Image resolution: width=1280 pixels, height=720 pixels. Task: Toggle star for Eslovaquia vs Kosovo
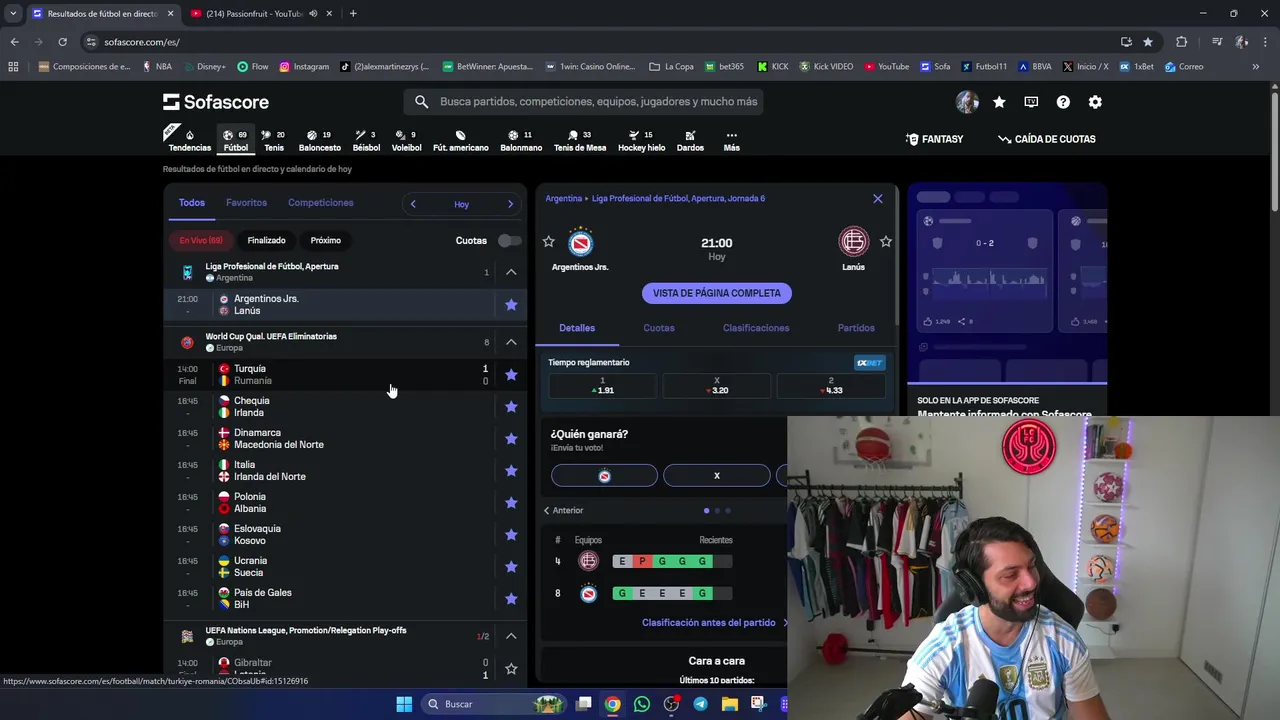pos(511,535)
